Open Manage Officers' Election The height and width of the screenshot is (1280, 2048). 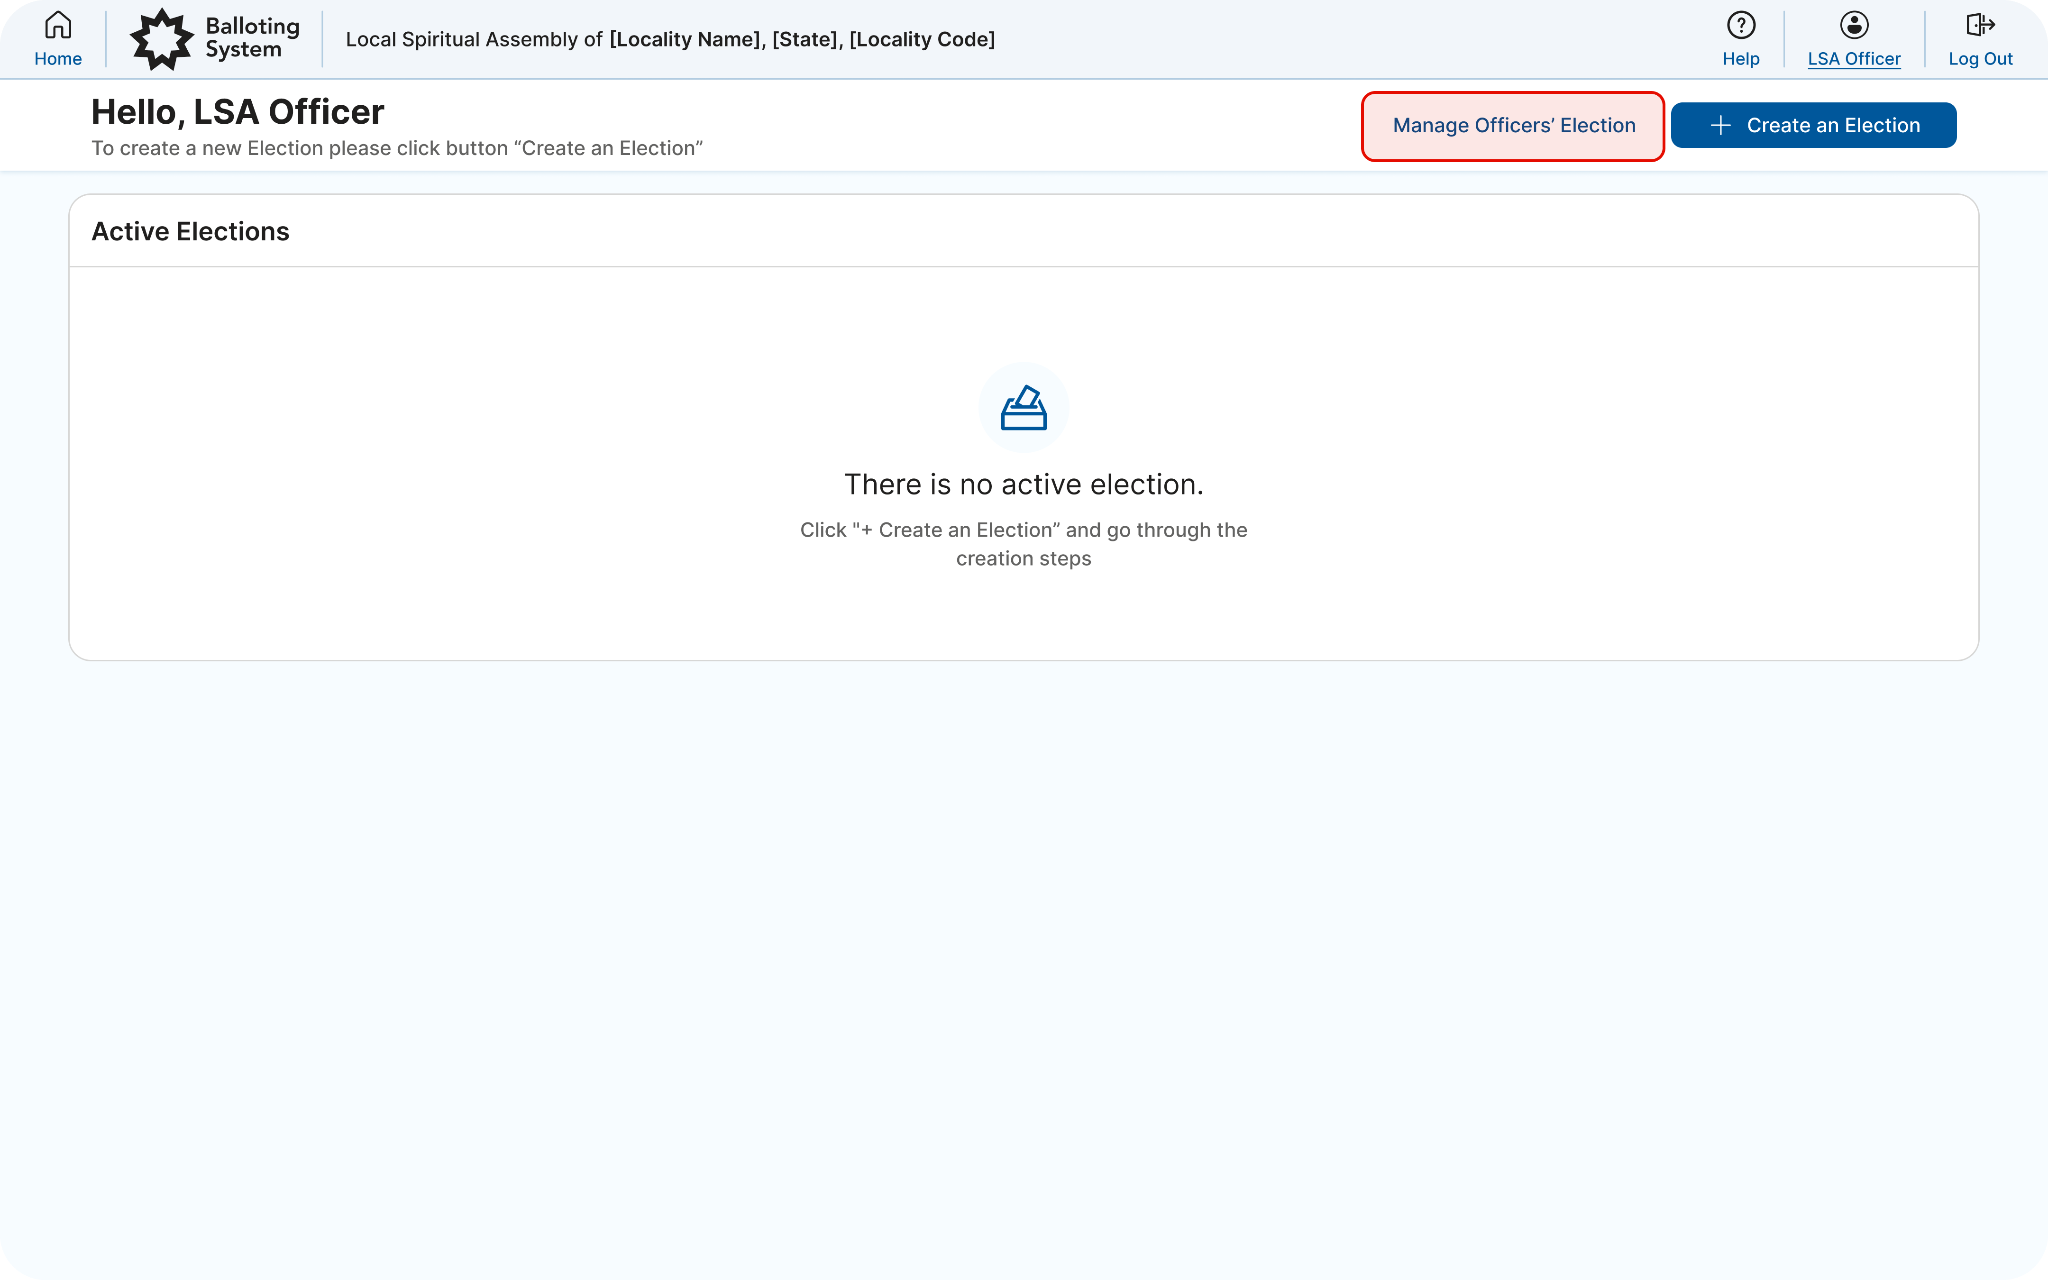click(1513, 126)
